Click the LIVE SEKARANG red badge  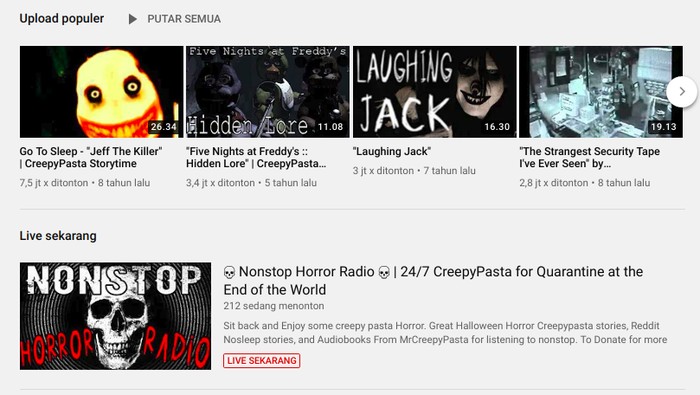tap(262, 361)
